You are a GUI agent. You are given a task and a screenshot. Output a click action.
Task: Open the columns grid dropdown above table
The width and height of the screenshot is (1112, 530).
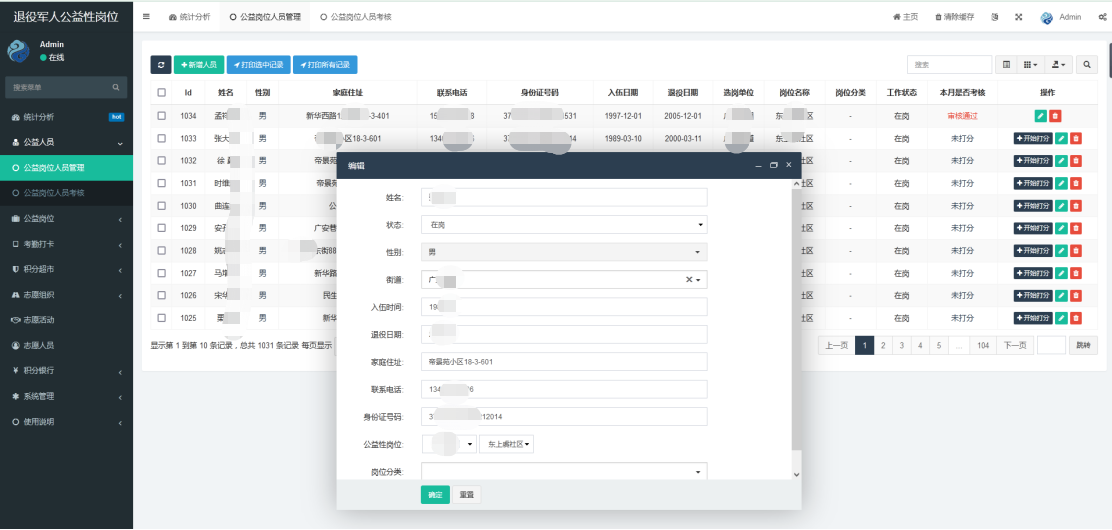coord(1031,65)
